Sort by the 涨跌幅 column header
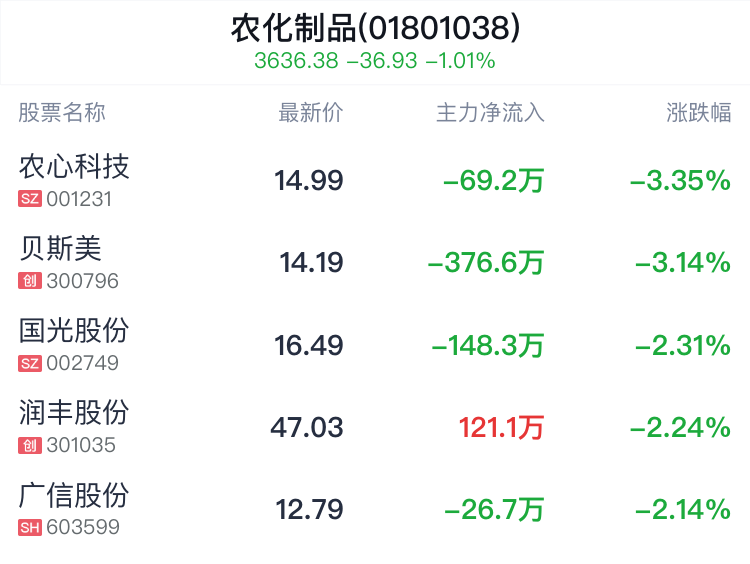Viewport: 750px width, 564px height. (x=698, y=113)
